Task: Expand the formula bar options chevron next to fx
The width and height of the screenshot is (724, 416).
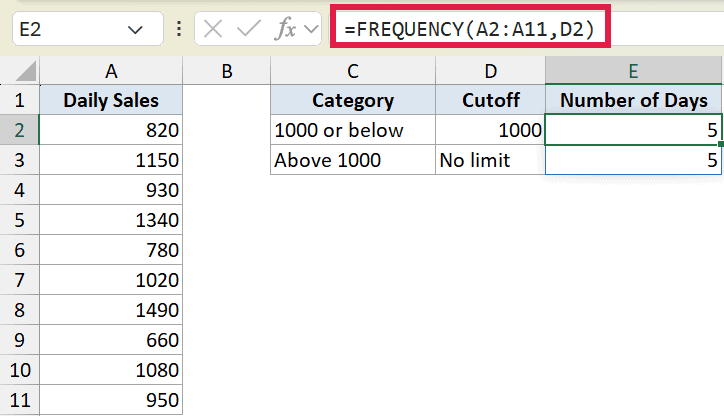Action: pyautogui.click(x=312, y=29)
